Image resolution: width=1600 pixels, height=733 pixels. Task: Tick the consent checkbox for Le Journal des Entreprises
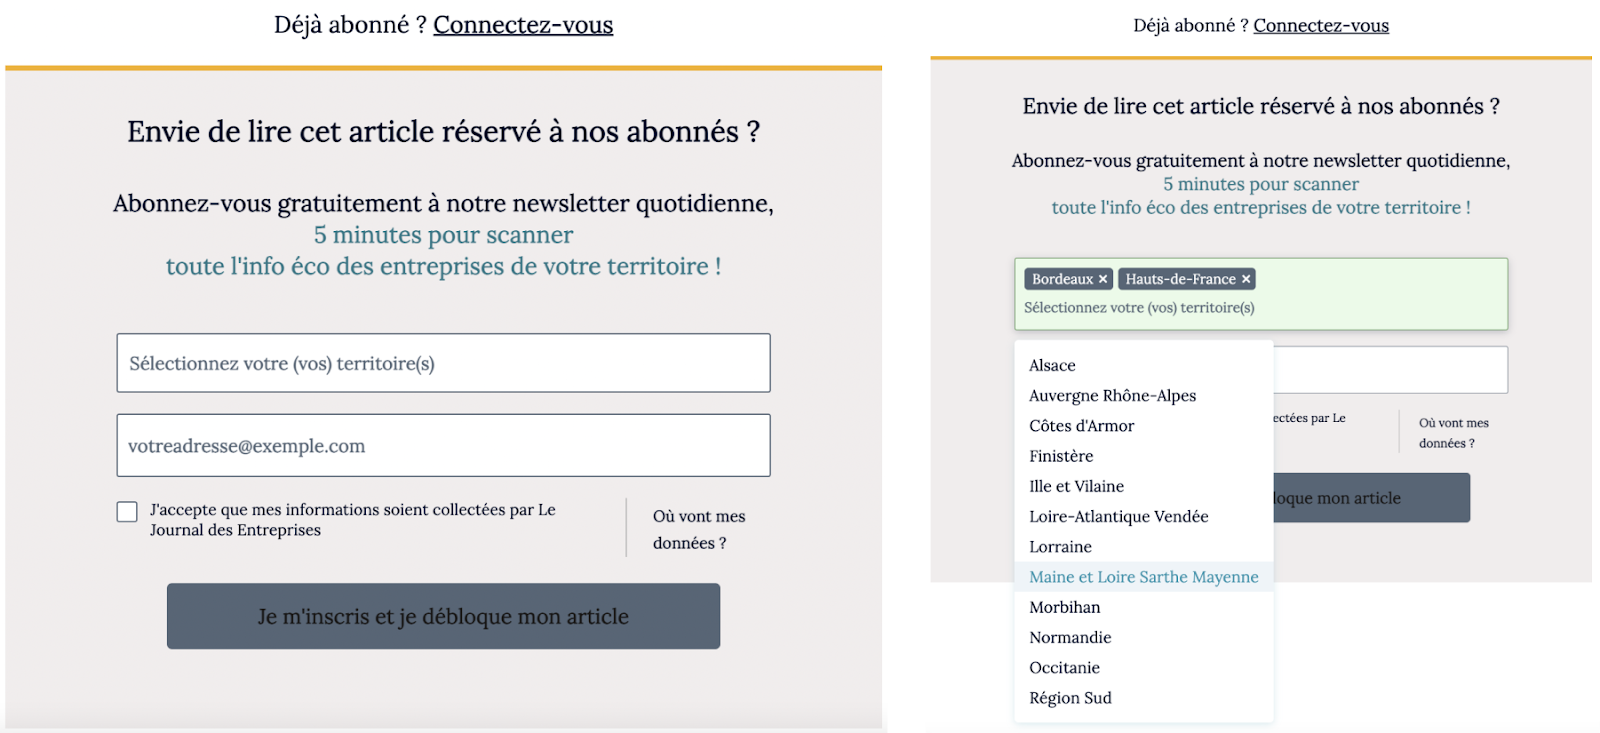click(127, 512)
